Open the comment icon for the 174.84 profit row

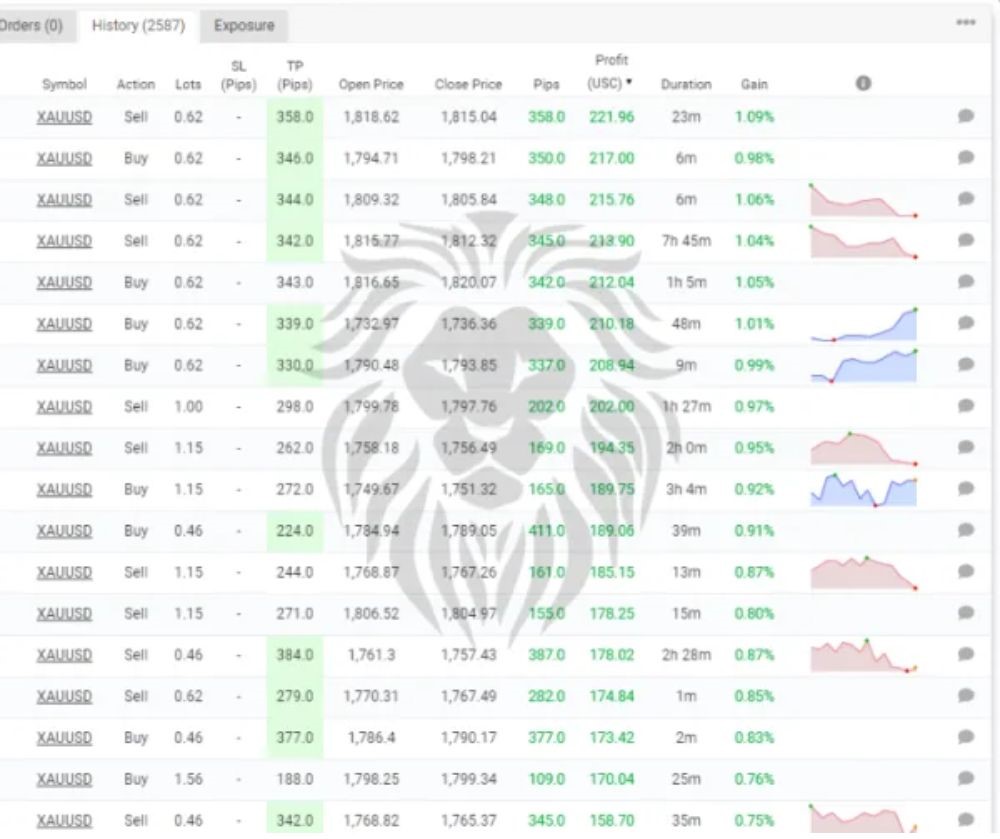pos(966,696)
